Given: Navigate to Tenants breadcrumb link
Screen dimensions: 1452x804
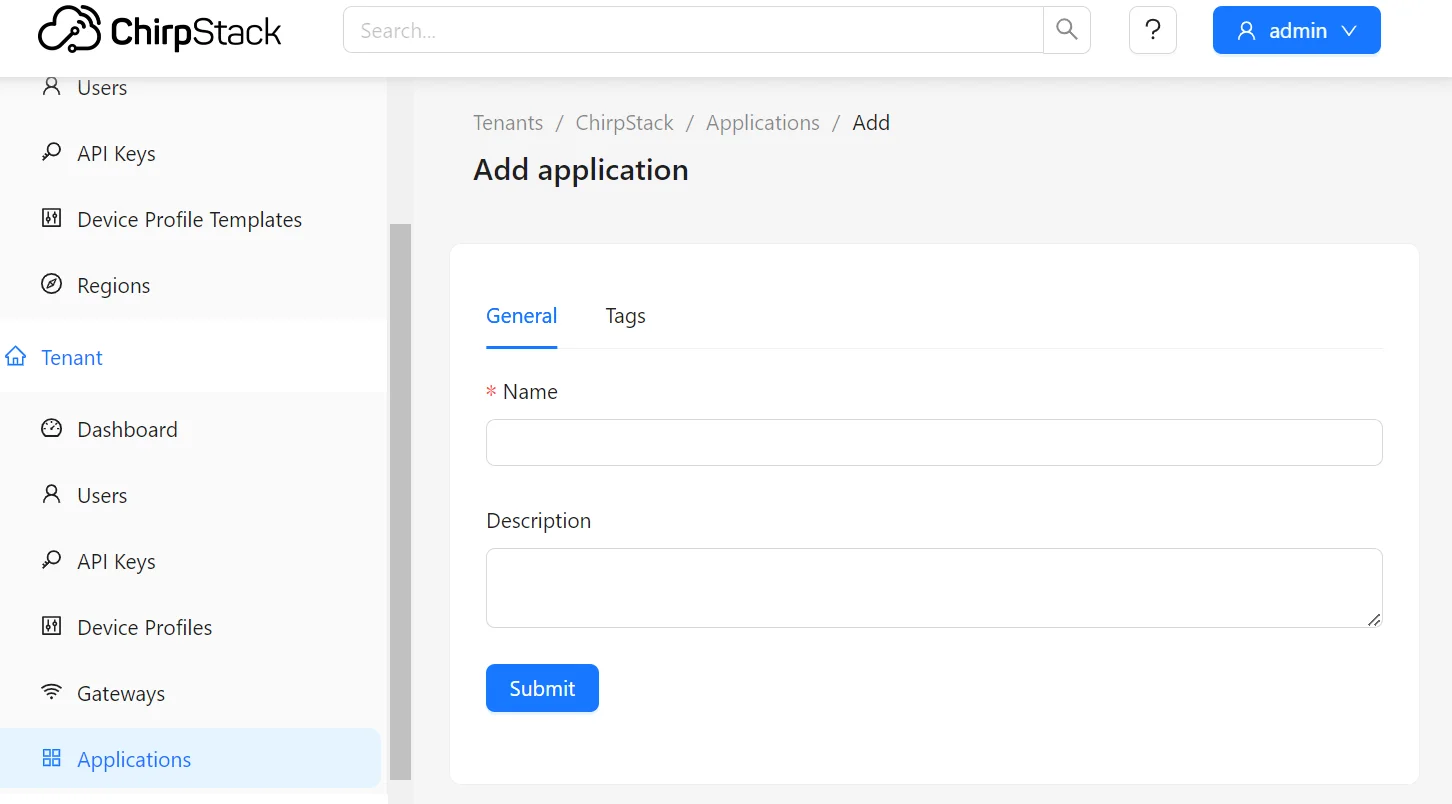Looking at the screenshot, I should click(x=507, y=122).
